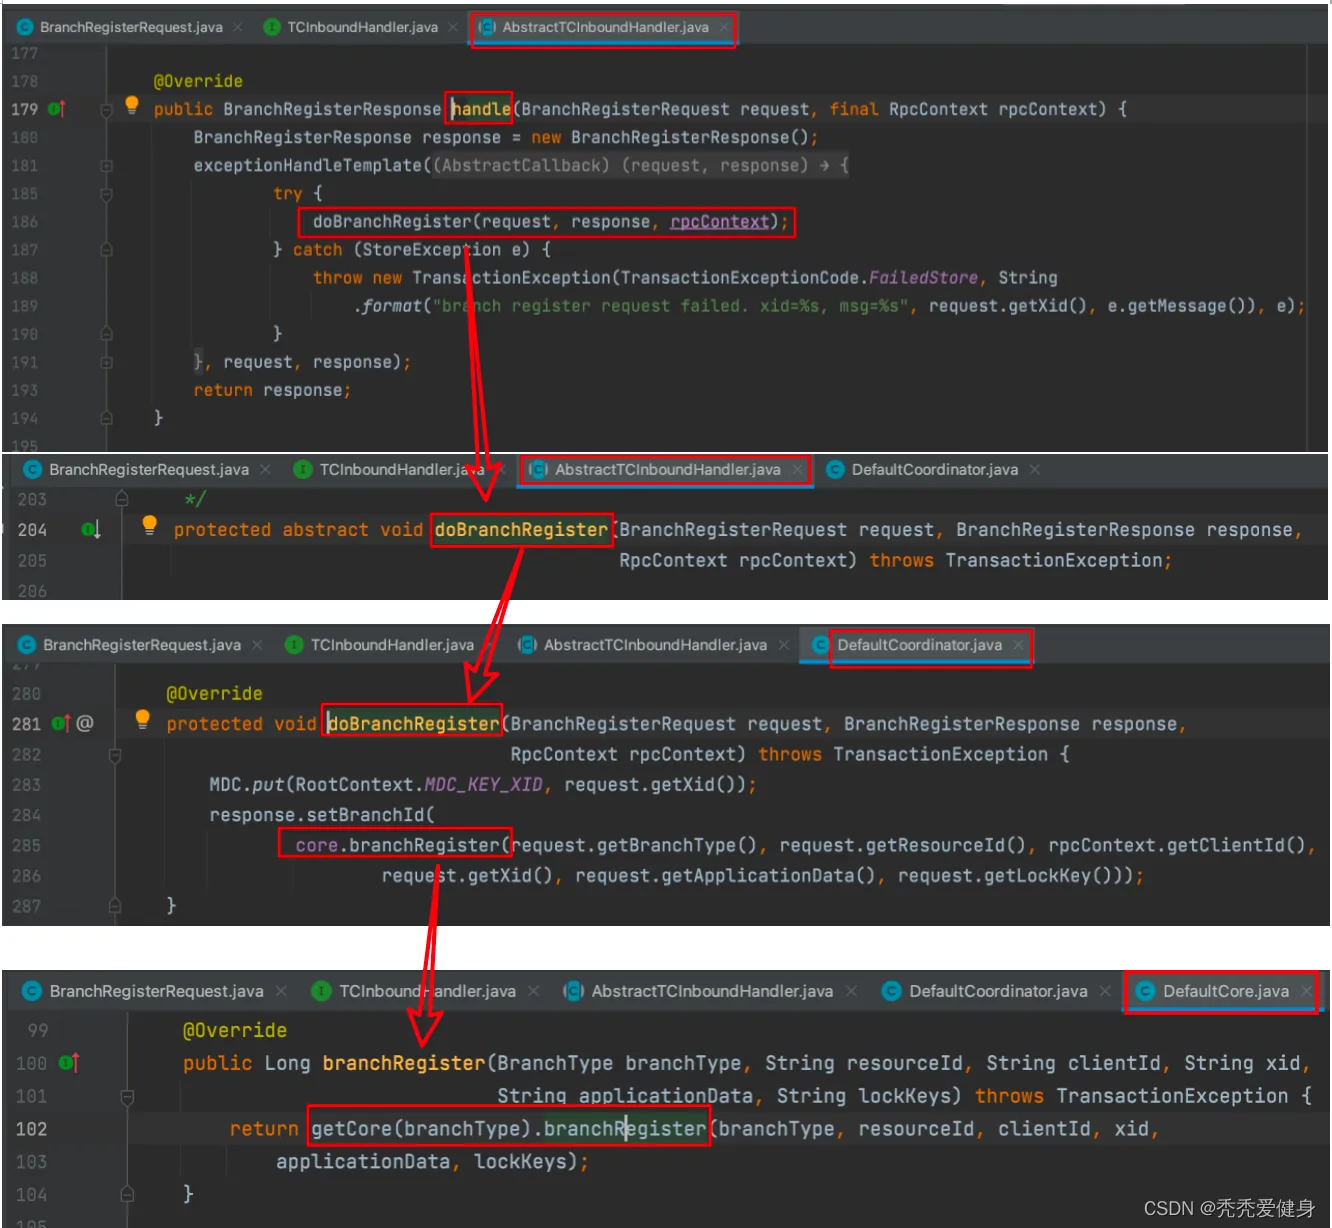The width and height of the screenshot is (1332, 1228).
Task: Close BranchRegisterRequest.java tab above line 280
Action: [x=257, y=645]
